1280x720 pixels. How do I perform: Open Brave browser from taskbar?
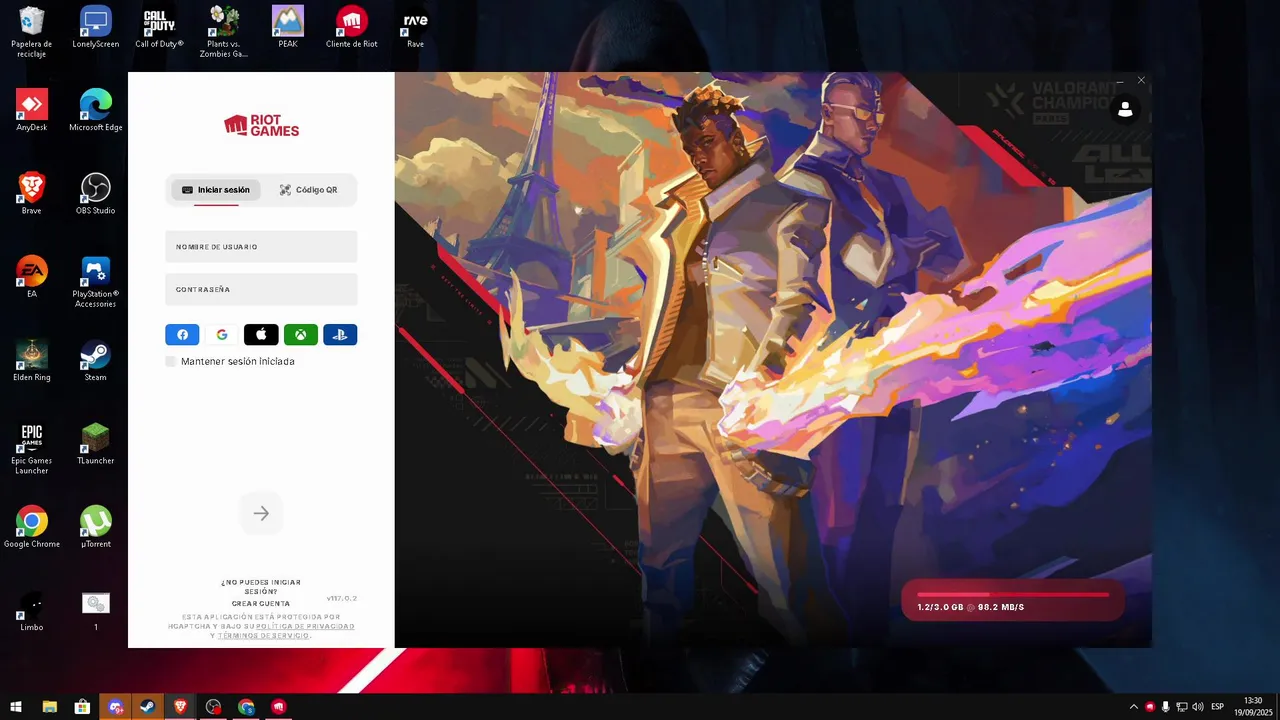pyautogui.click(x=180, y=706)
